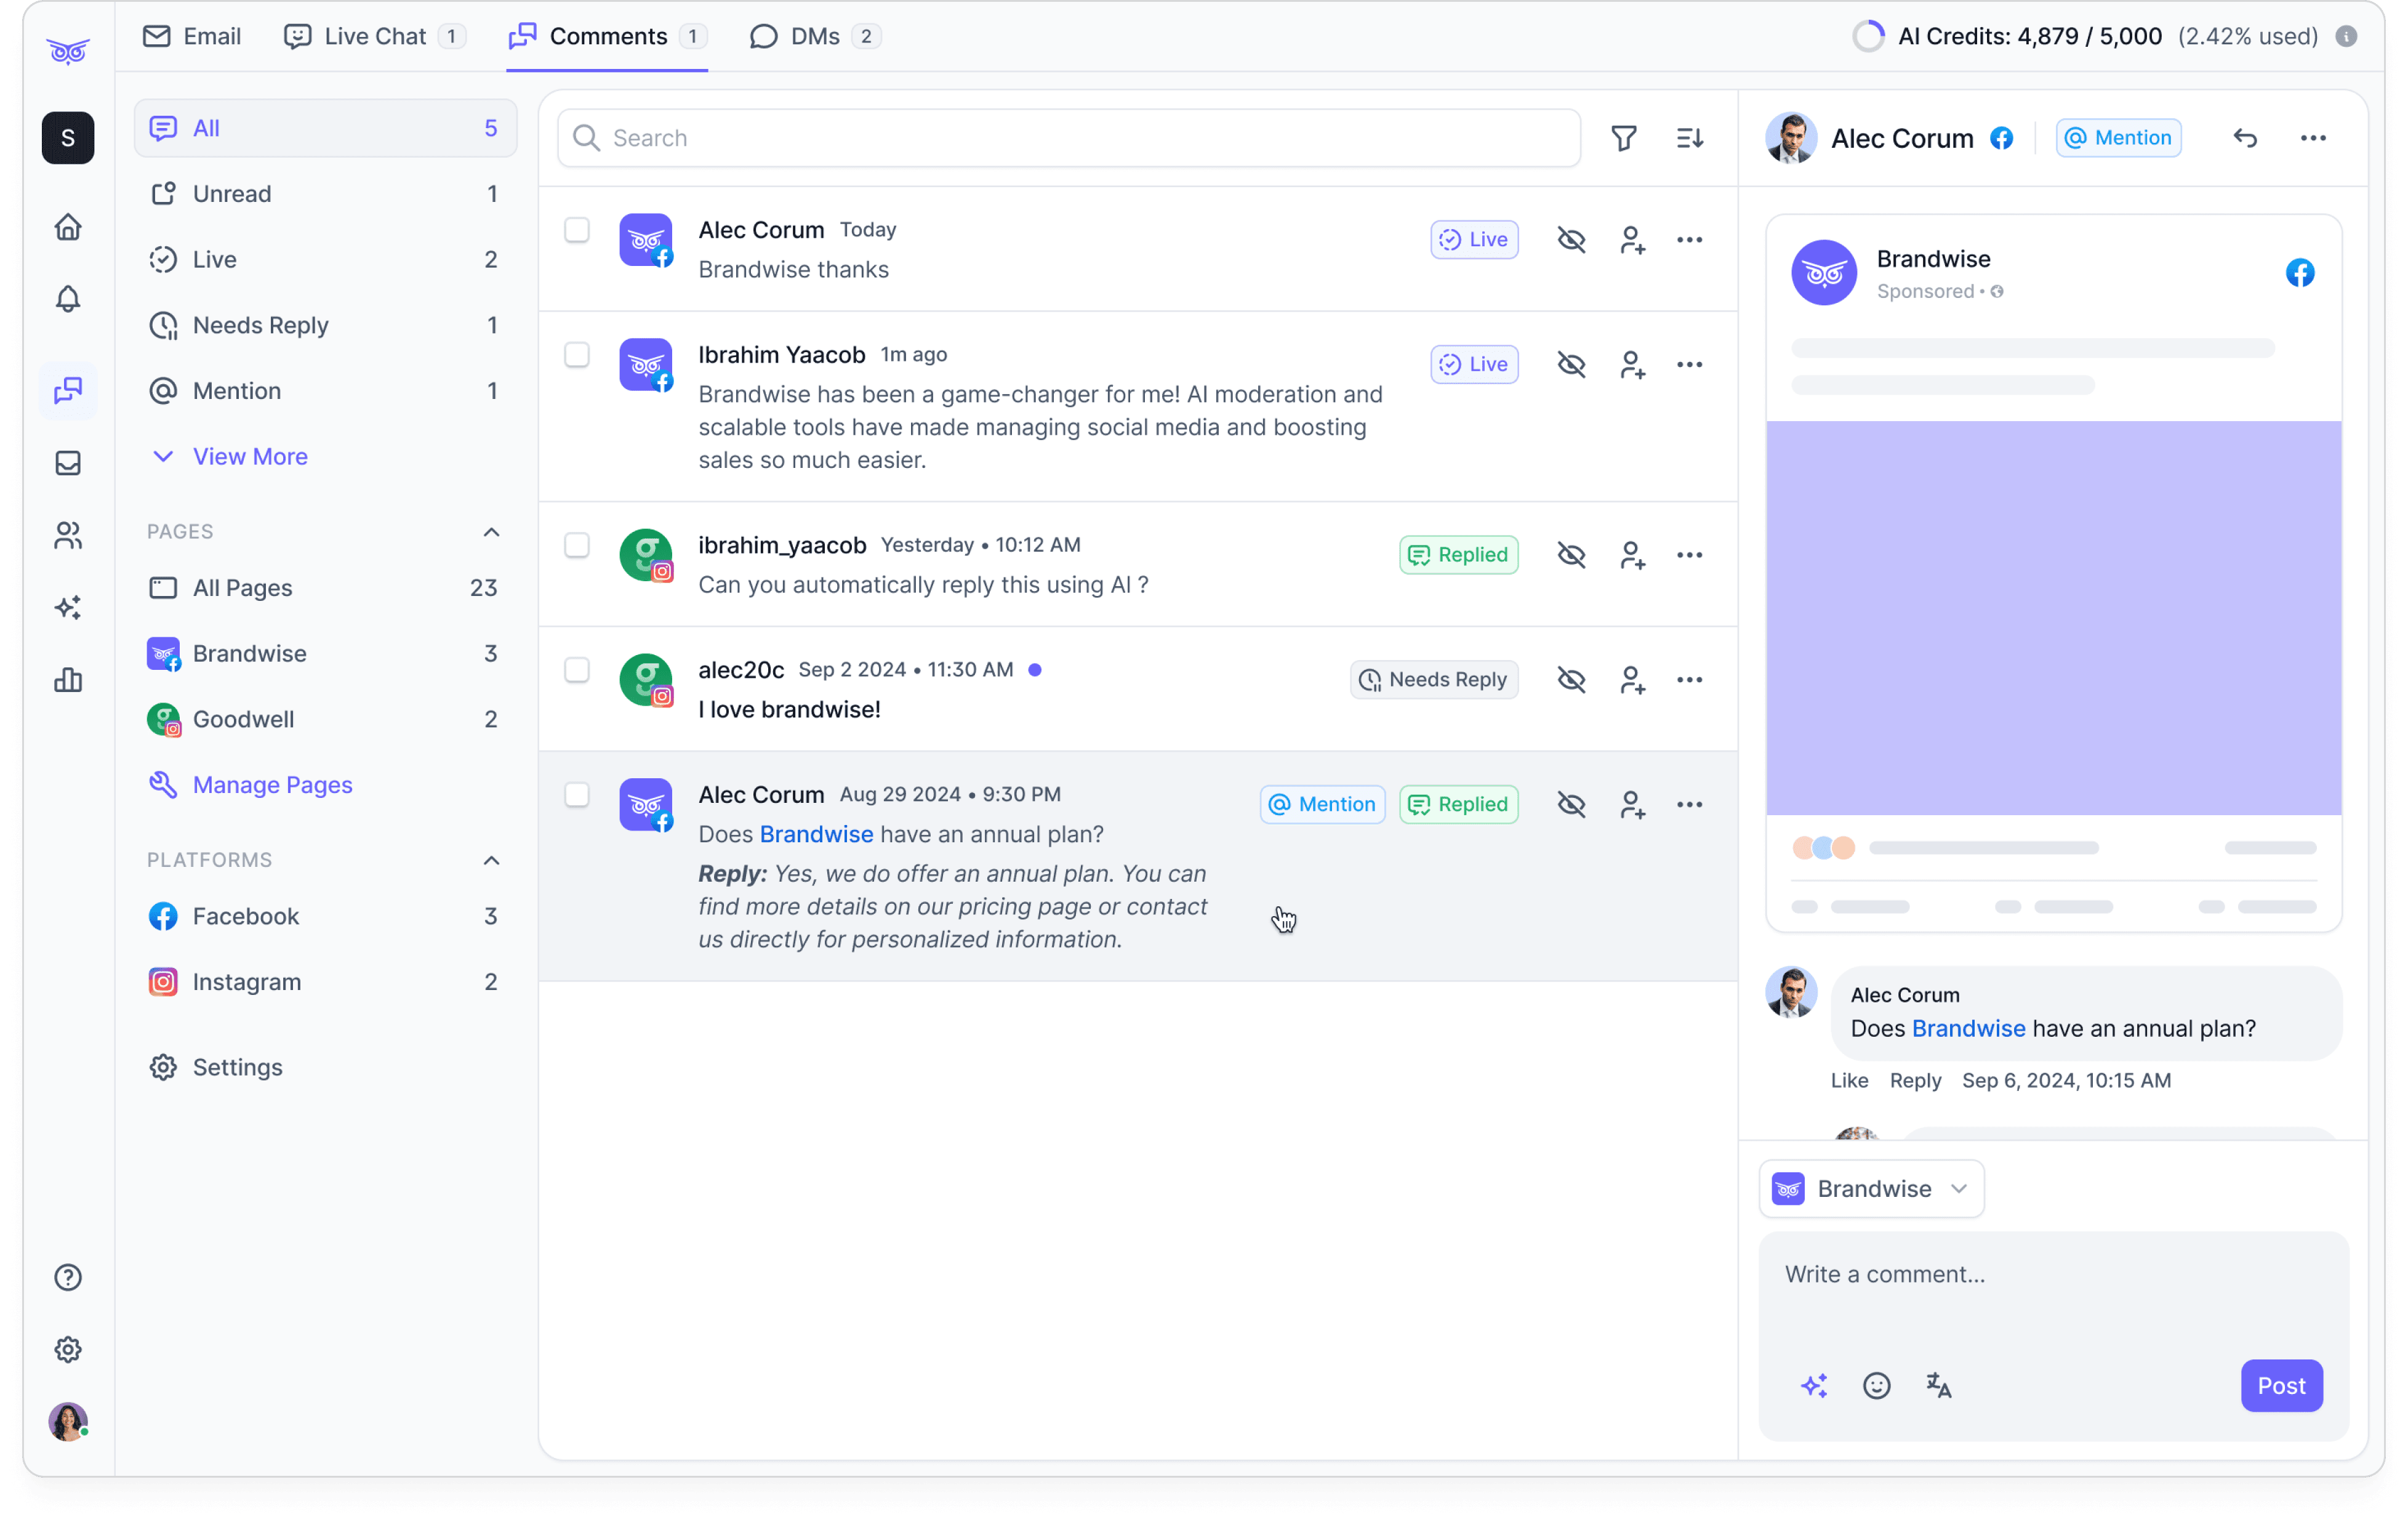
Task: Click the translate icon in composer
Action: (1938, 1385)
